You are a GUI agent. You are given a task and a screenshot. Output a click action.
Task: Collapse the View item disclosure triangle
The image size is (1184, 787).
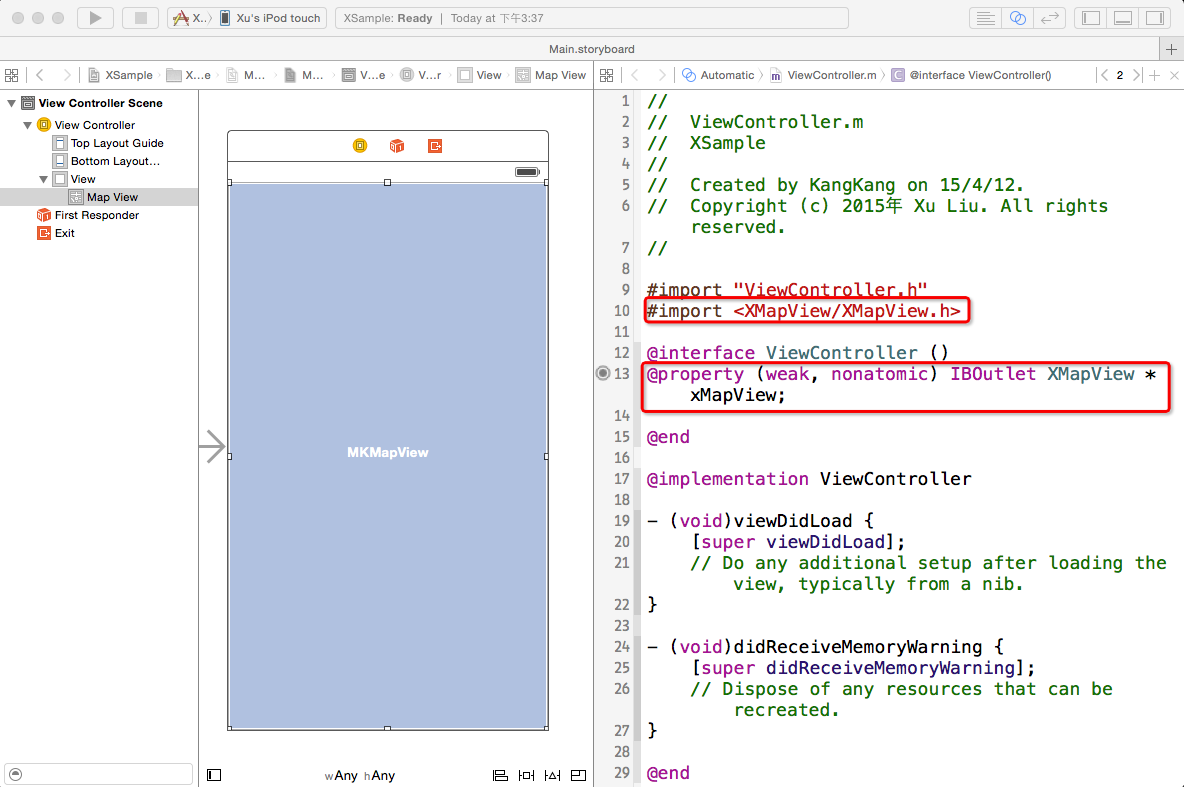44,179
